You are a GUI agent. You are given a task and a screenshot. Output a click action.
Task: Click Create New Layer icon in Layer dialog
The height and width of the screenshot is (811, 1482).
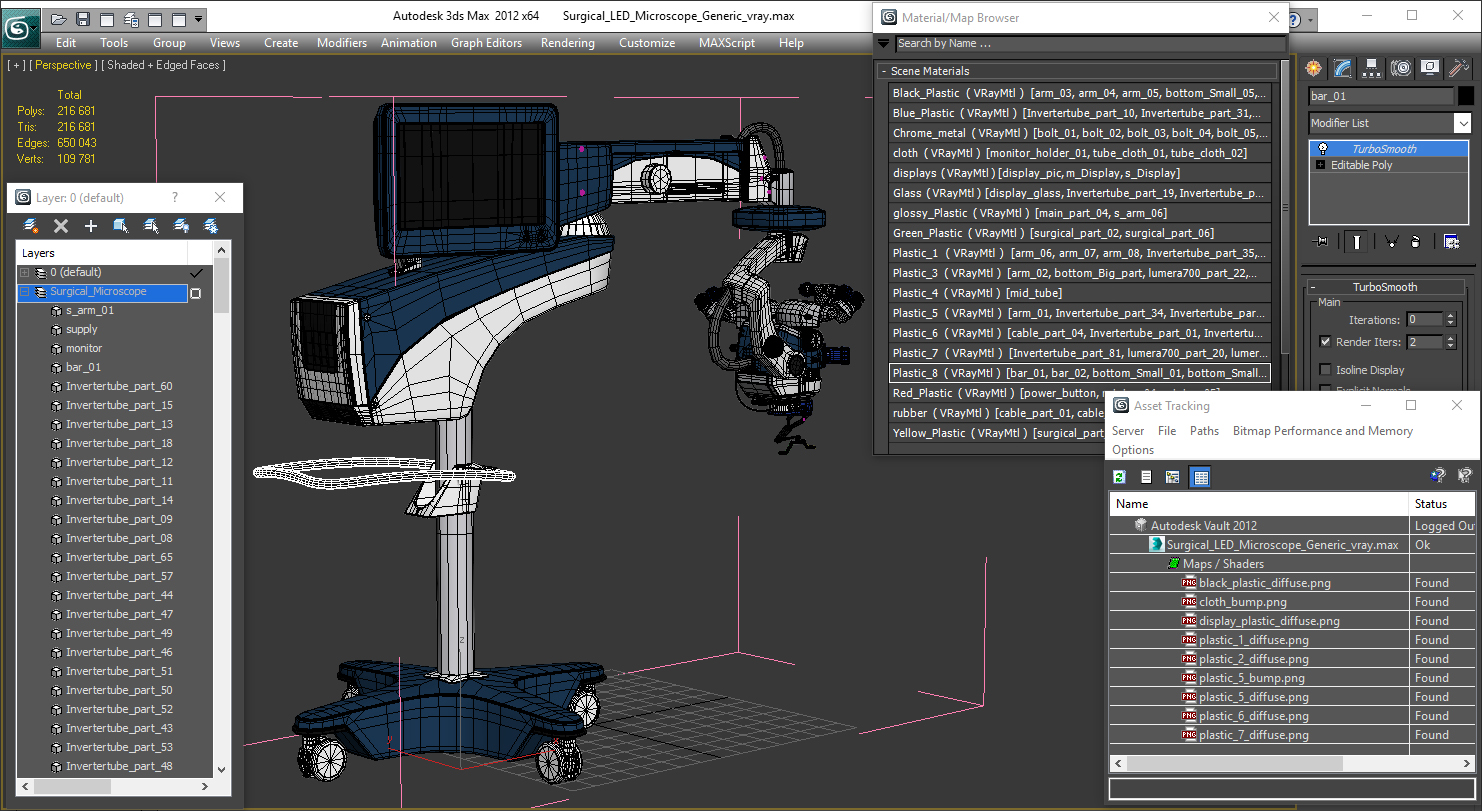click(x=30, y=226)
